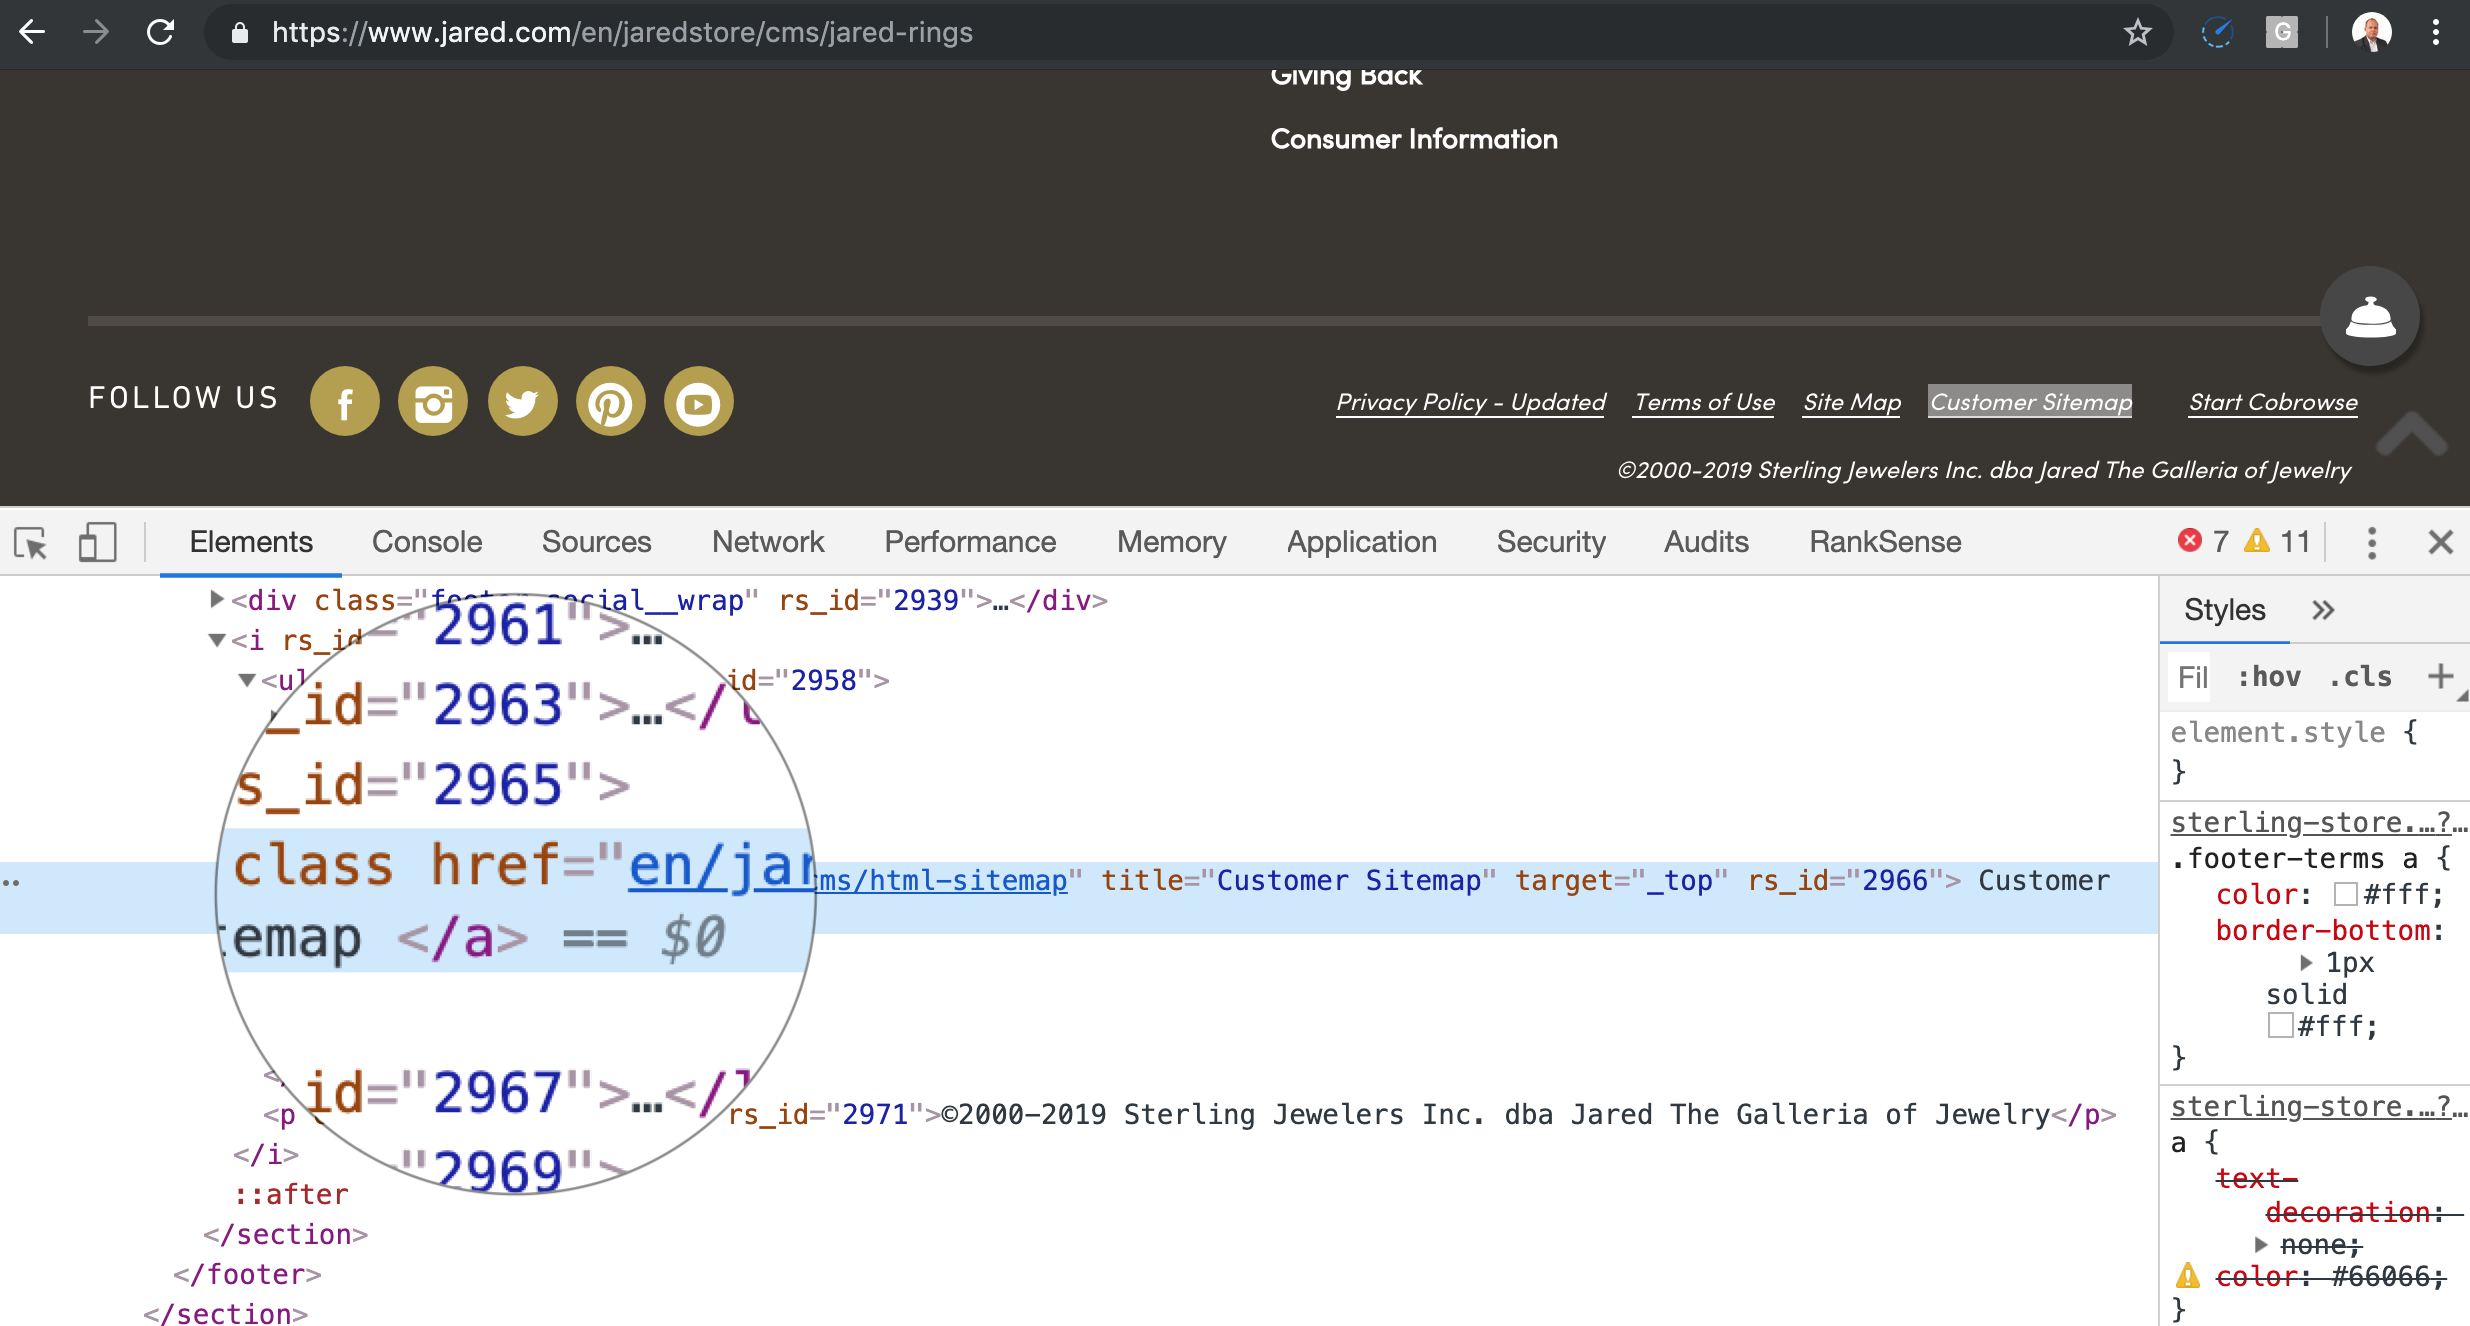Open the Pinterest social icon
This screenshot has width=2470, height=1326.
click(610, 402)
